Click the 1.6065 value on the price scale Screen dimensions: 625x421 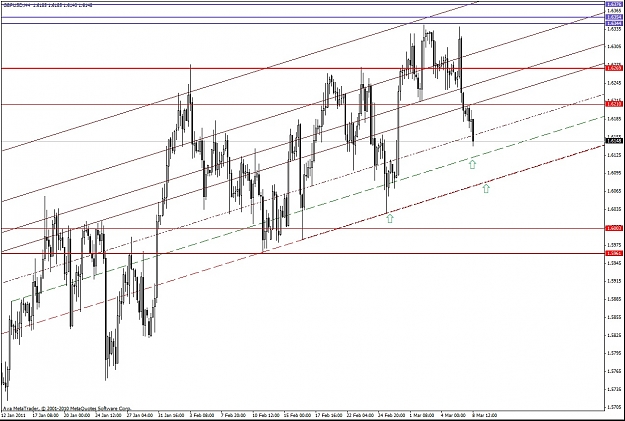pyautogui.click(x=614, y=191)
